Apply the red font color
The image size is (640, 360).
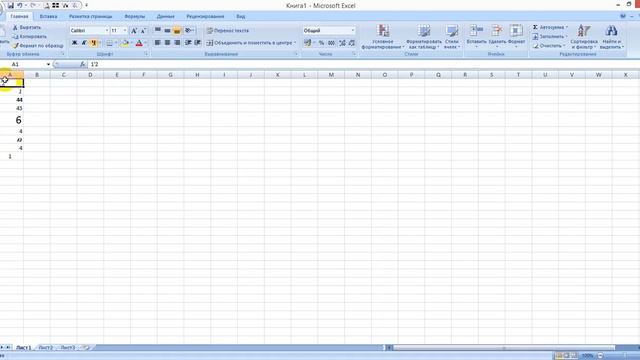[139, 43]
